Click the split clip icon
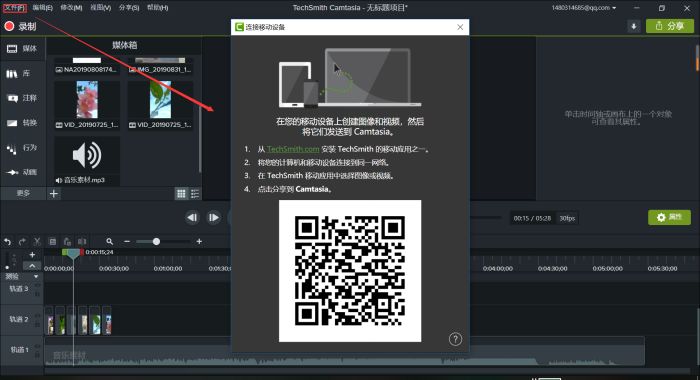 click(82, 242)
